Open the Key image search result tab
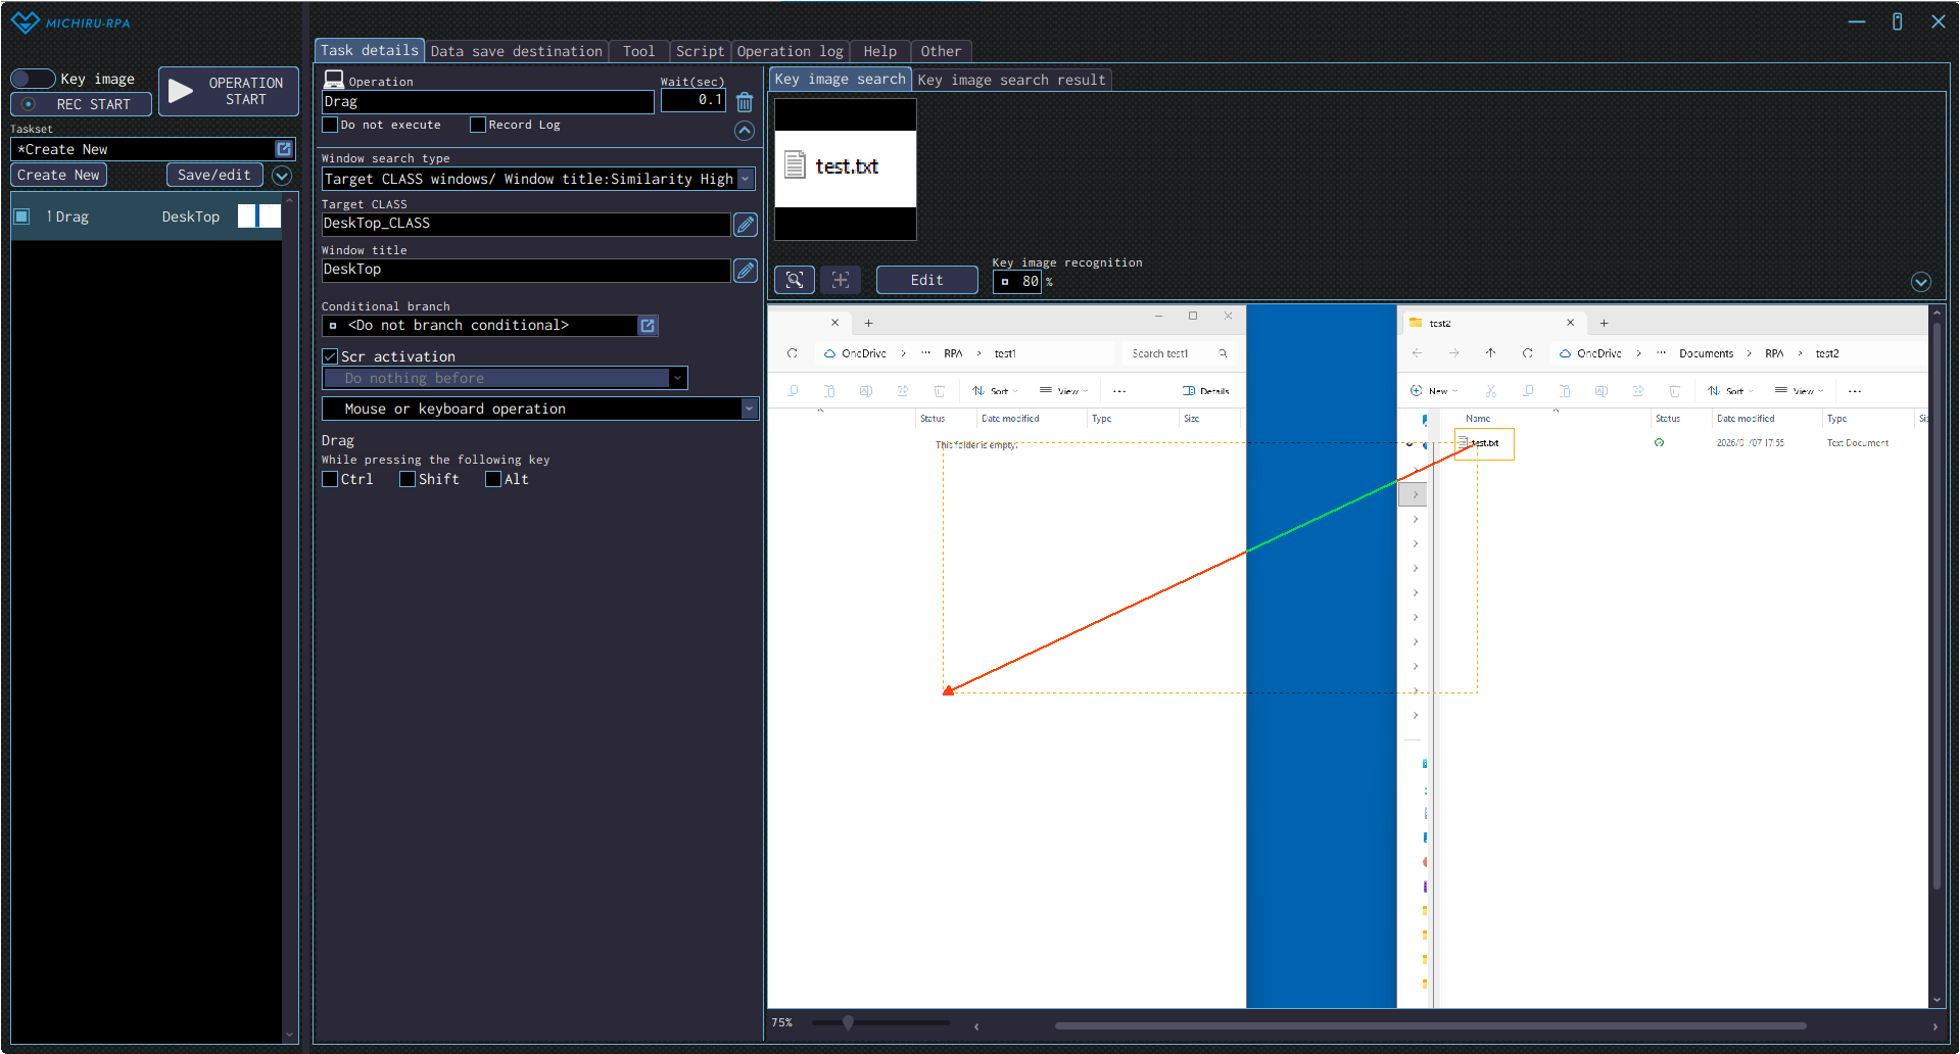Image resolution: width=1960 pixels, height=1054 pixels. click(x=1011, y=80)
